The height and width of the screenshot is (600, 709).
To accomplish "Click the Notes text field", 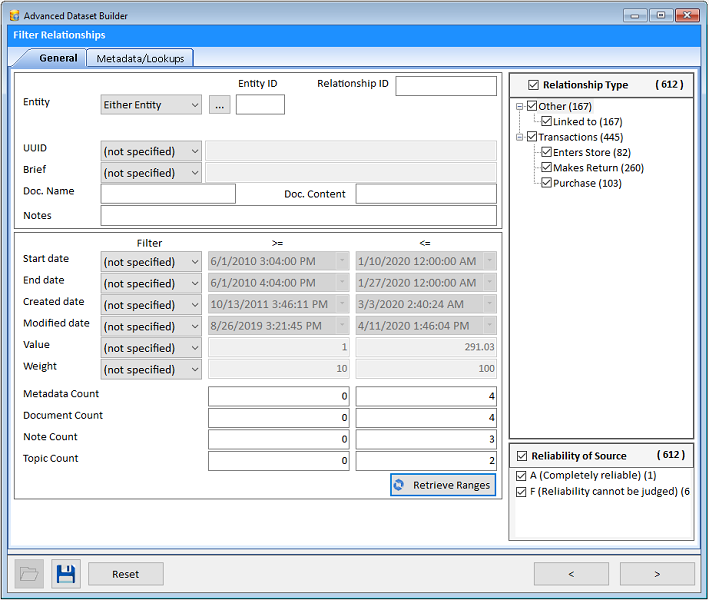I will coord(298,216).
